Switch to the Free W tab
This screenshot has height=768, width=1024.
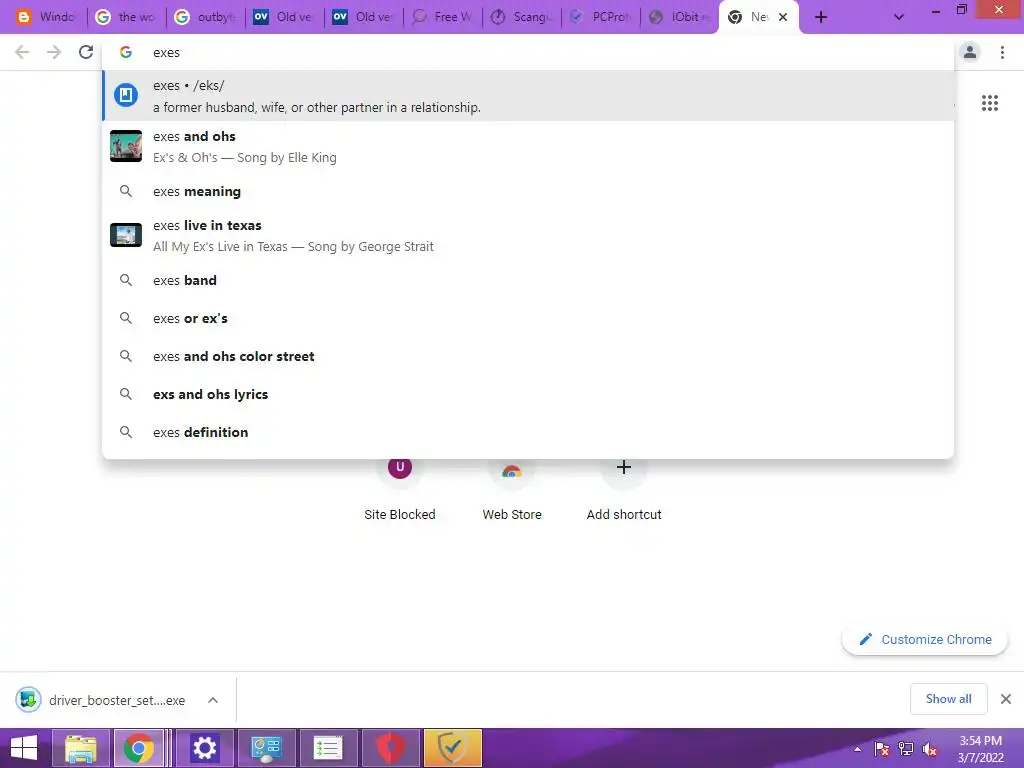[x=441, y=17]
